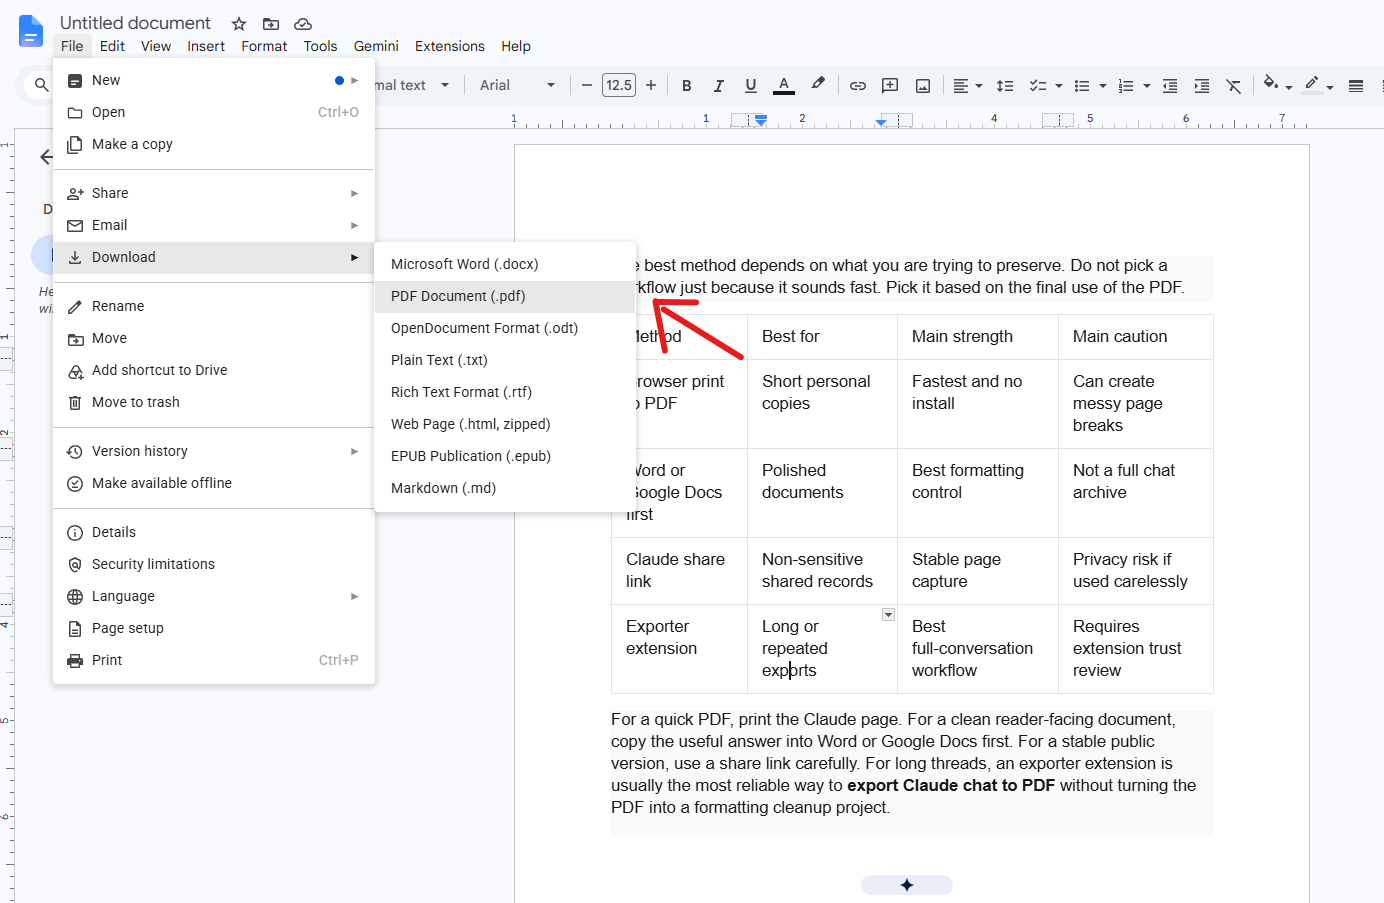Screen dimensions: 1384x903
Task: Open the text color picker
Action: click(x=784, y=85)
